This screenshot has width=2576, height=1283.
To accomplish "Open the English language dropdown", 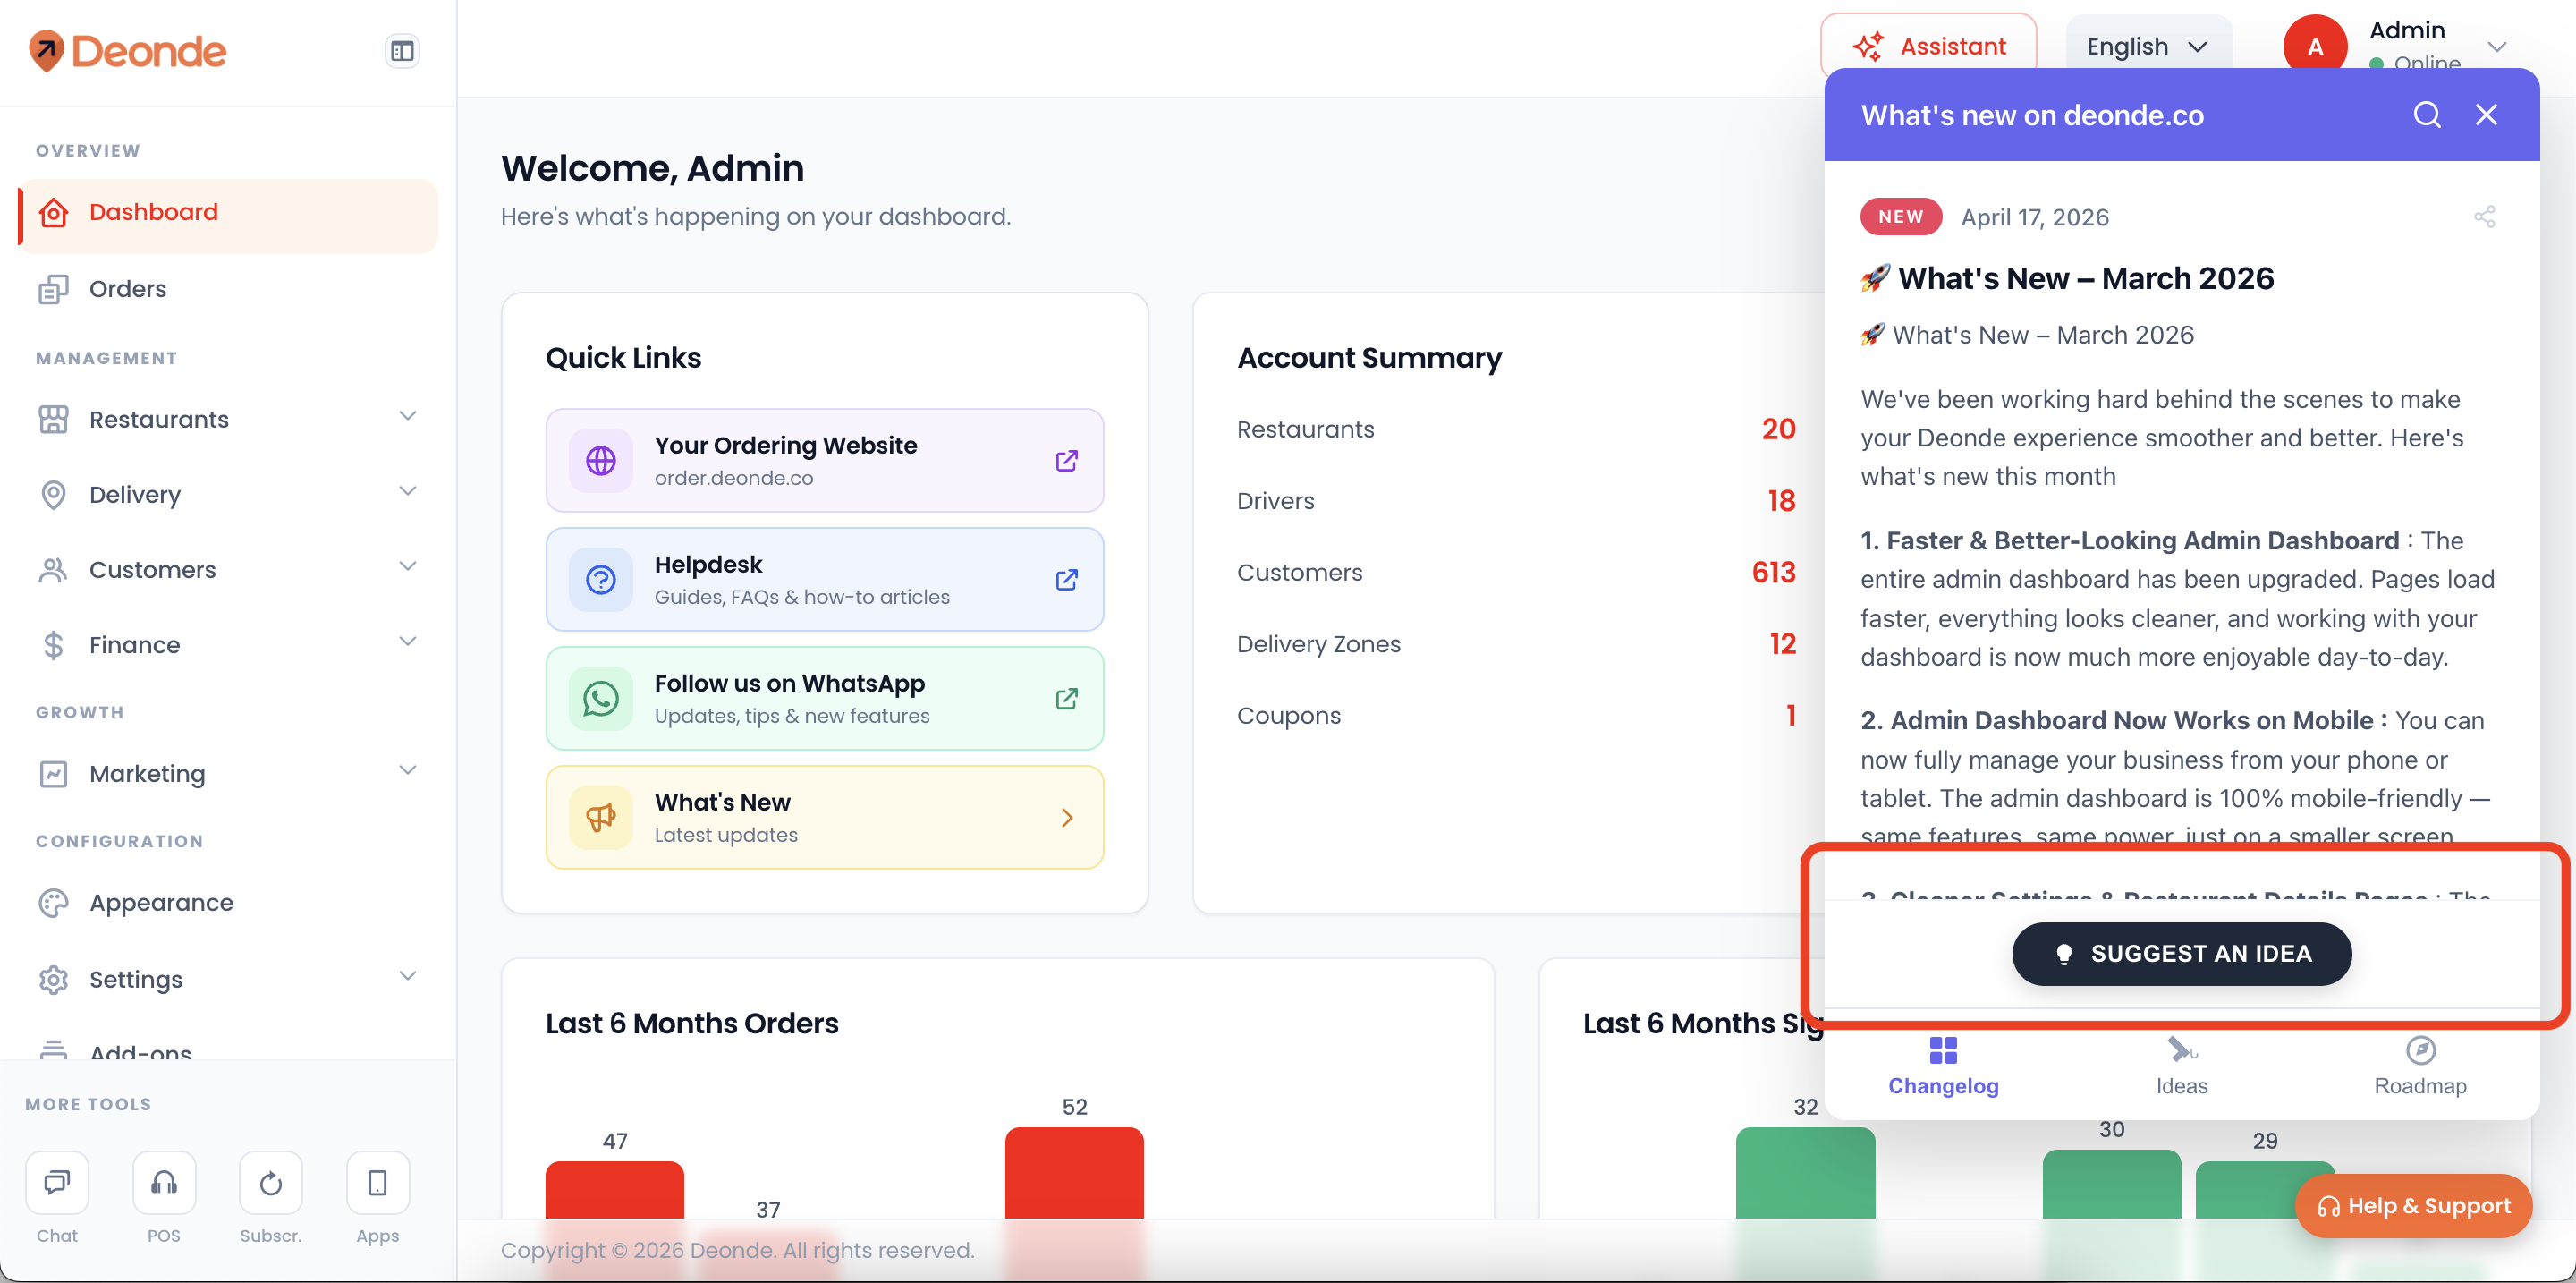I will [x=2148, y=46].
